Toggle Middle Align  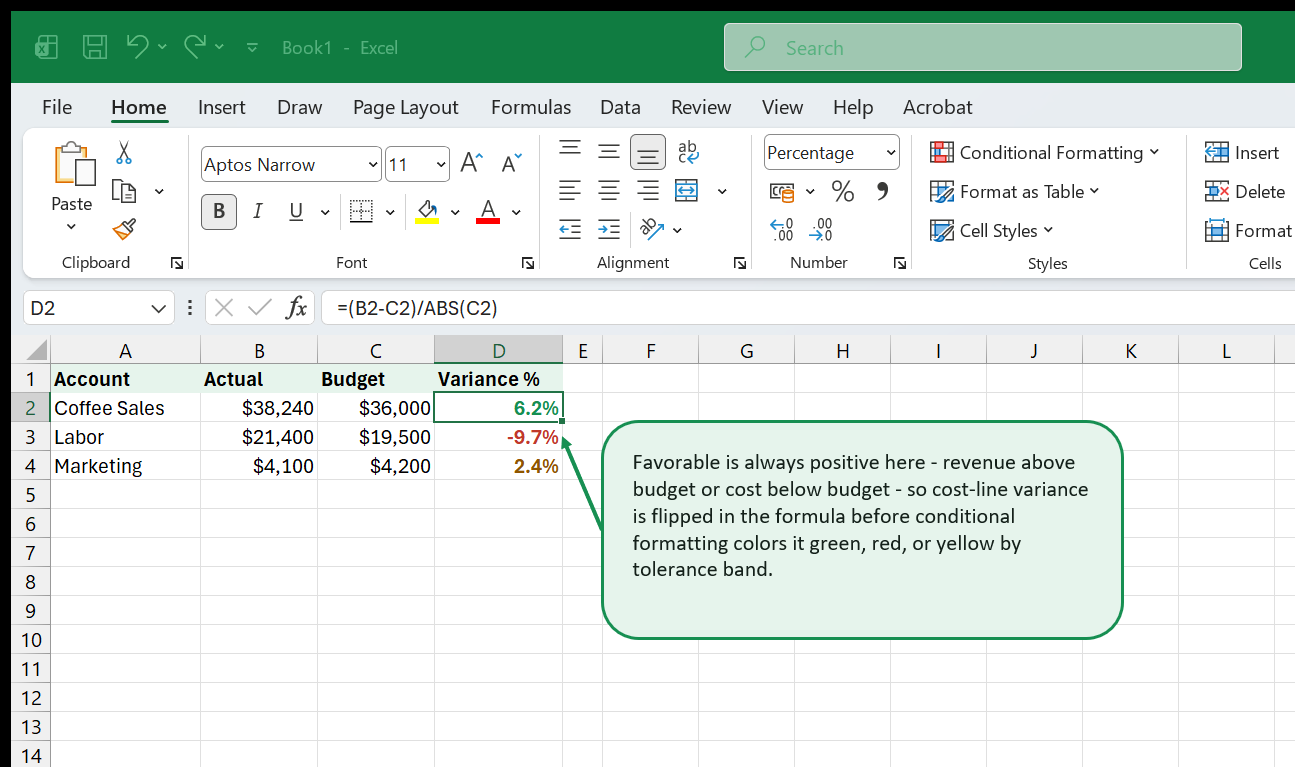click(609, 151)
